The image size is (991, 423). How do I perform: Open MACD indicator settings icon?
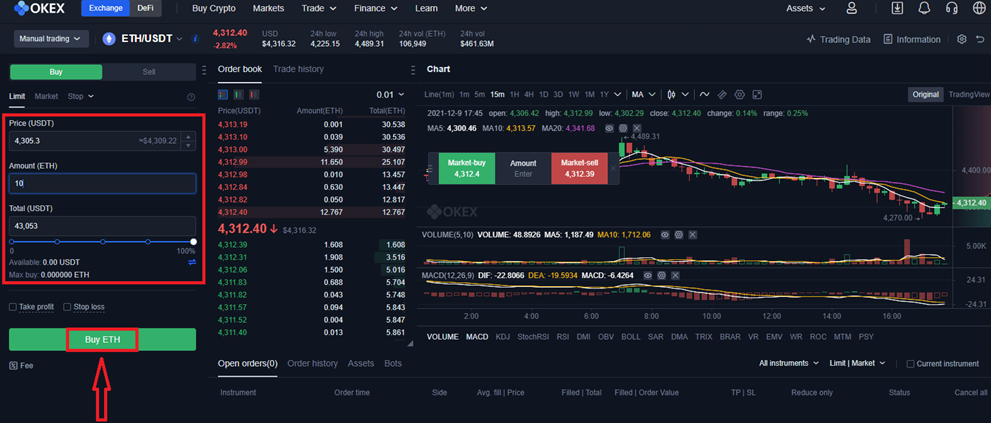pyautogui.click(x=662, y=276)
